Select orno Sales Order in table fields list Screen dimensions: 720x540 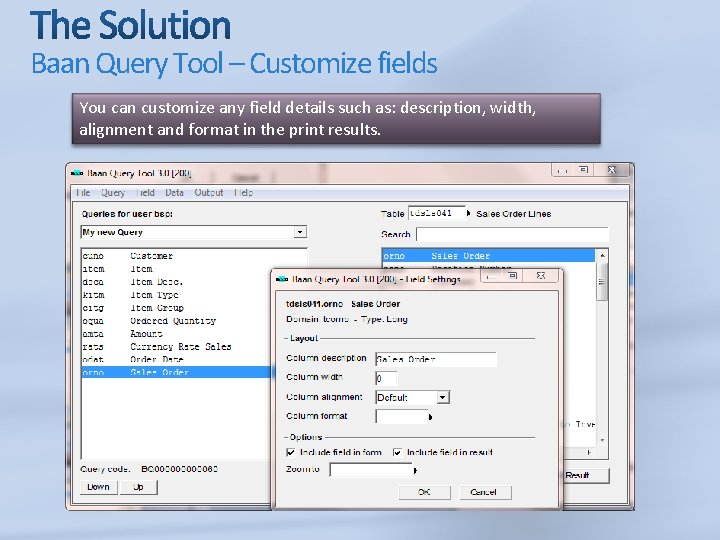click(489, 256)
